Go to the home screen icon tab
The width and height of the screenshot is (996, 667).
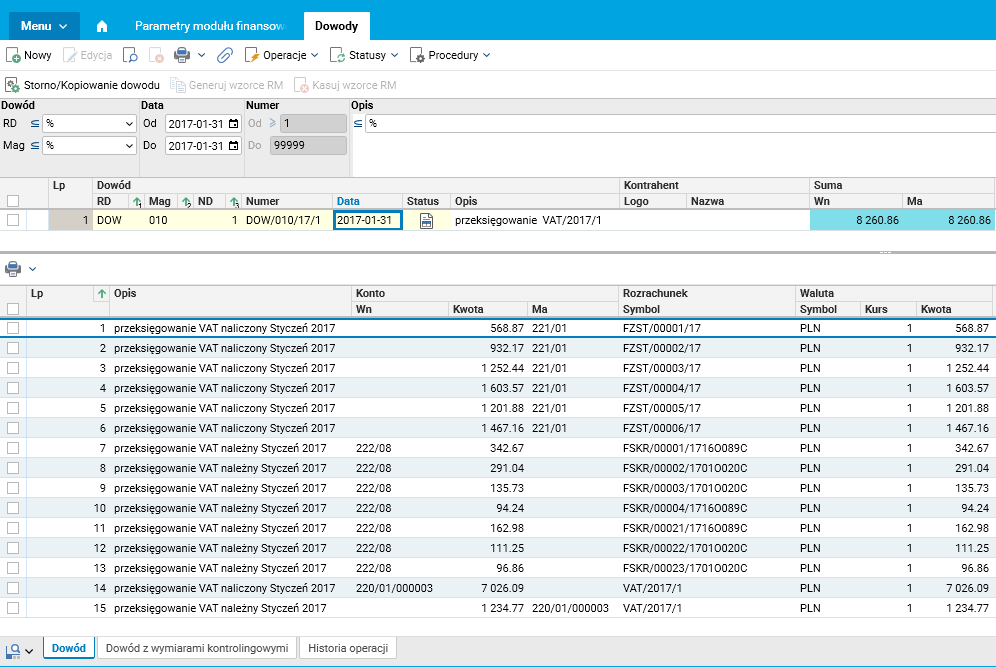click(101, 26)
